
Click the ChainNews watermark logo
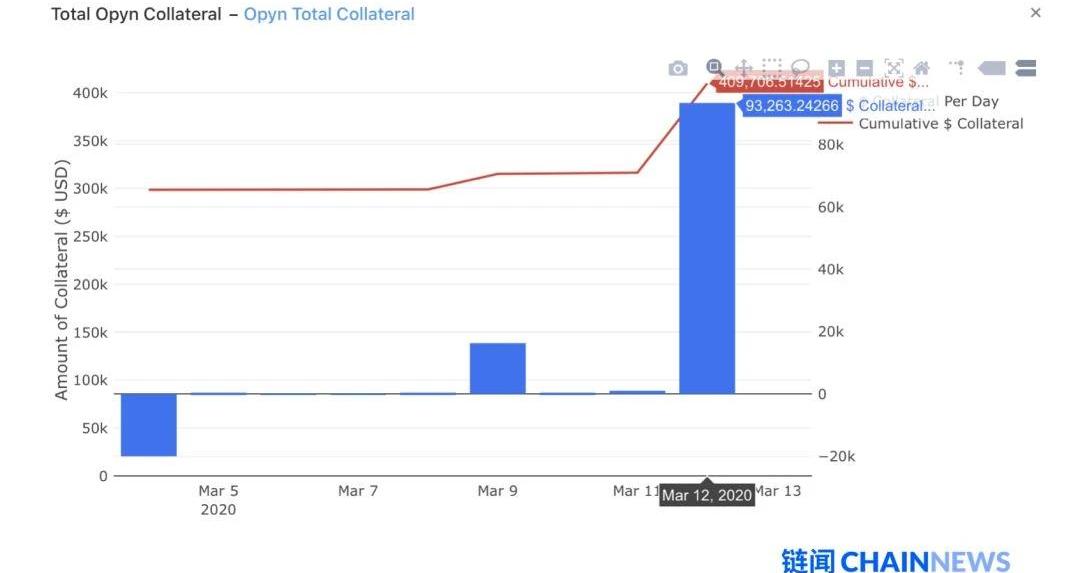(x=895, y=560)
